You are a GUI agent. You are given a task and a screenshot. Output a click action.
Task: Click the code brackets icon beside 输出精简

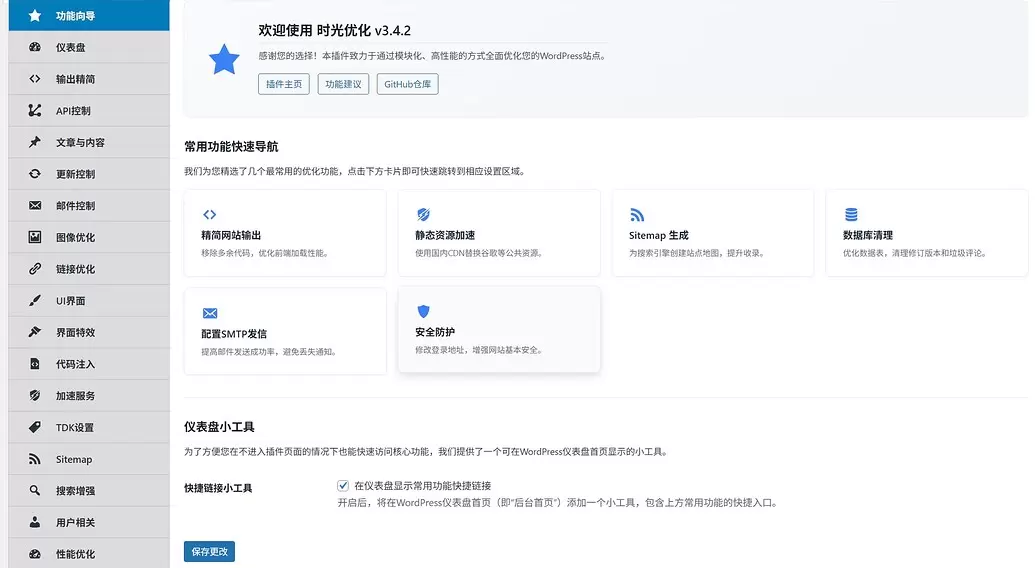point(35,79)
